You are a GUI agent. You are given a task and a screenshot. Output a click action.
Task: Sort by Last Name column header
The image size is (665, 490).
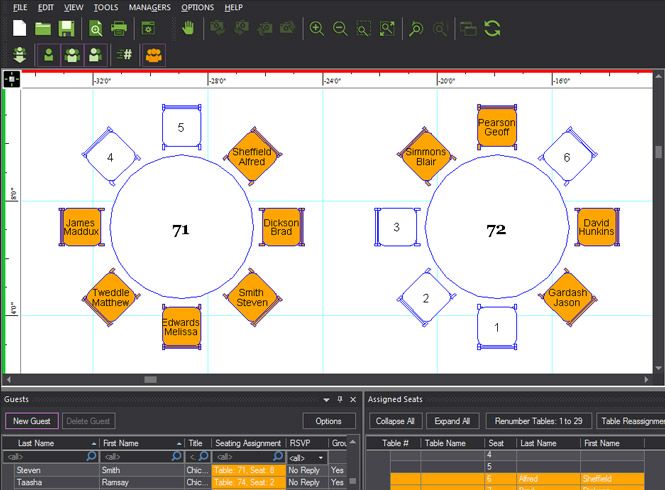pos(51,443)
